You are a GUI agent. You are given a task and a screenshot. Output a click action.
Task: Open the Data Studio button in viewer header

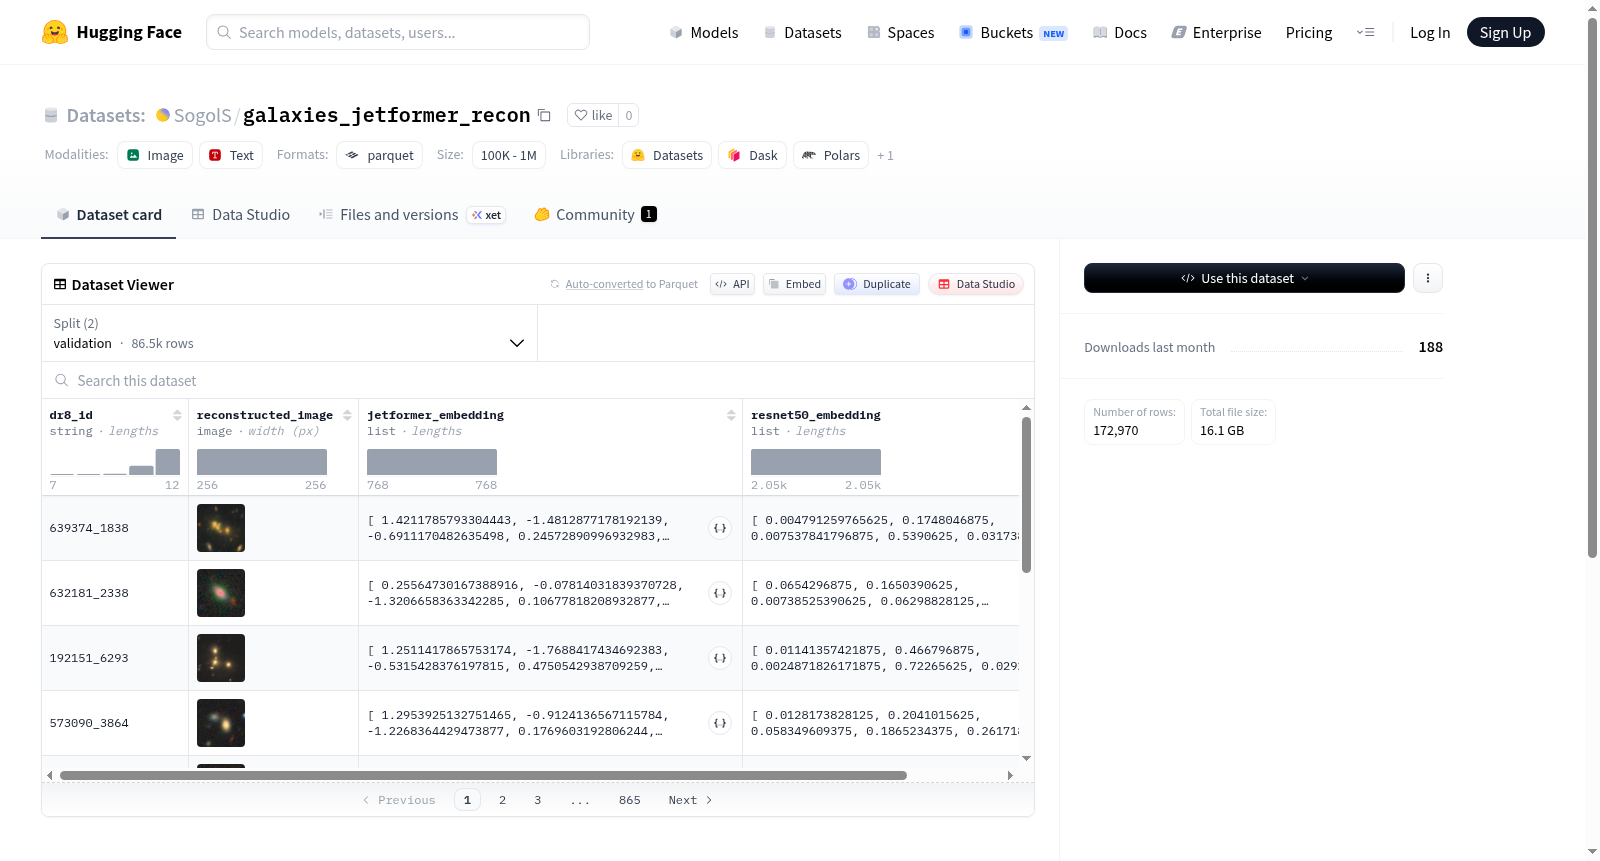pyautogui.click(x=976, y=284)
